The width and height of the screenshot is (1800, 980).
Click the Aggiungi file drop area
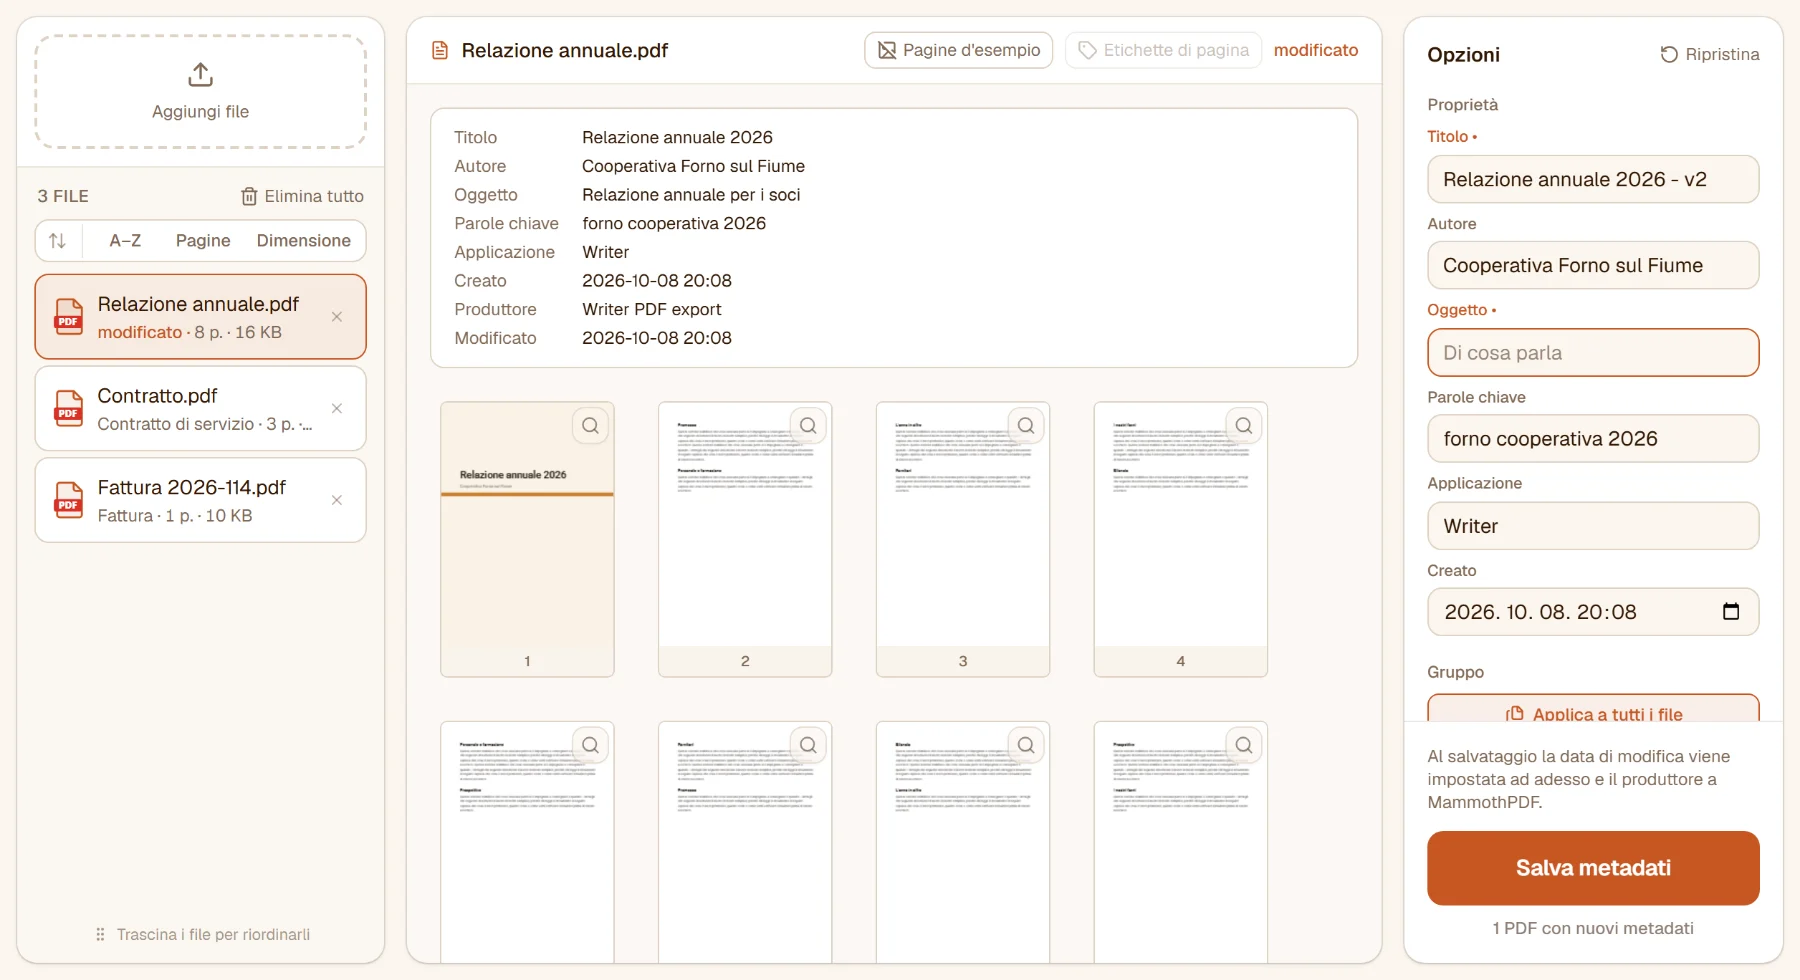click(x=200, y=92)
